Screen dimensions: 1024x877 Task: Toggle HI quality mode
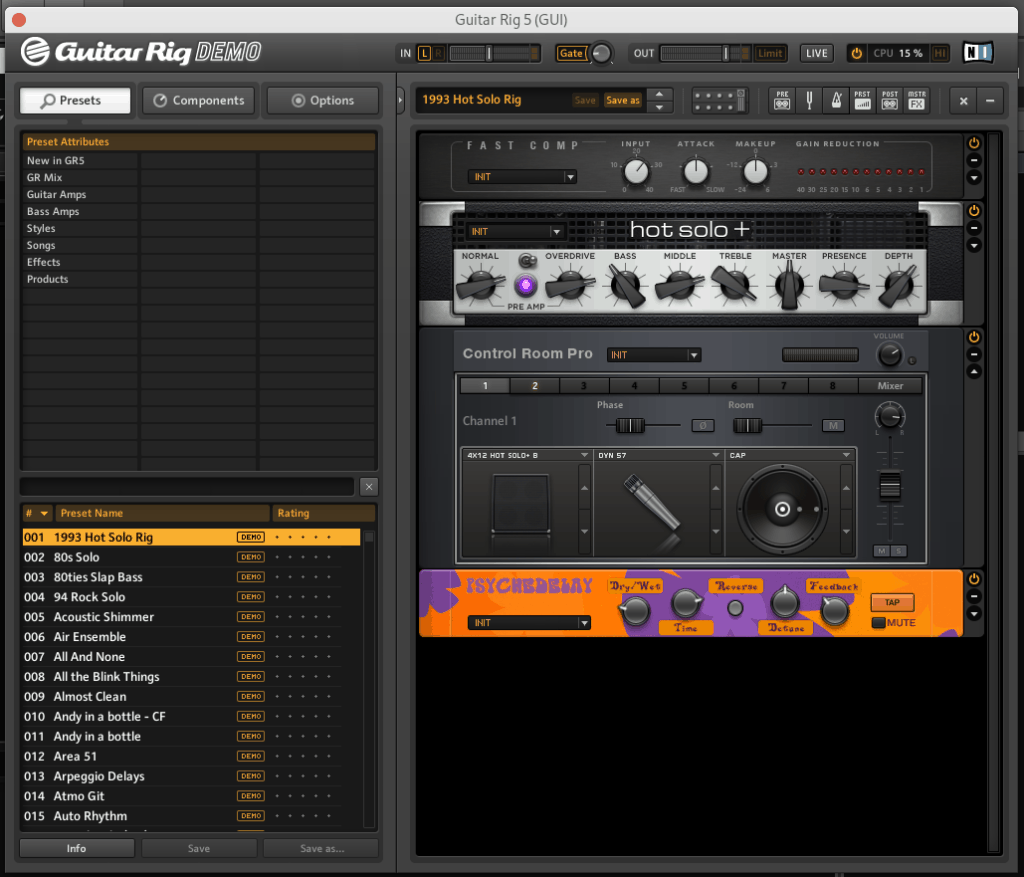(x=940, y=53)
